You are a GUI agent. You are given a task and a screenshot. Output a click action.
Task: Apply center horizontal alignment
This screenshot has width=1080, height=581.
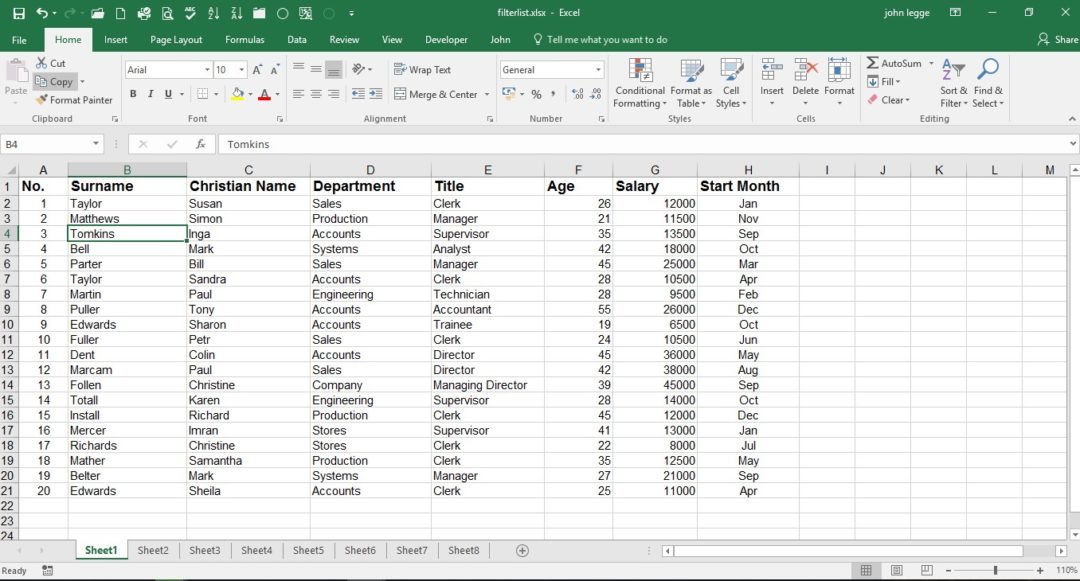tap(315, 94)
